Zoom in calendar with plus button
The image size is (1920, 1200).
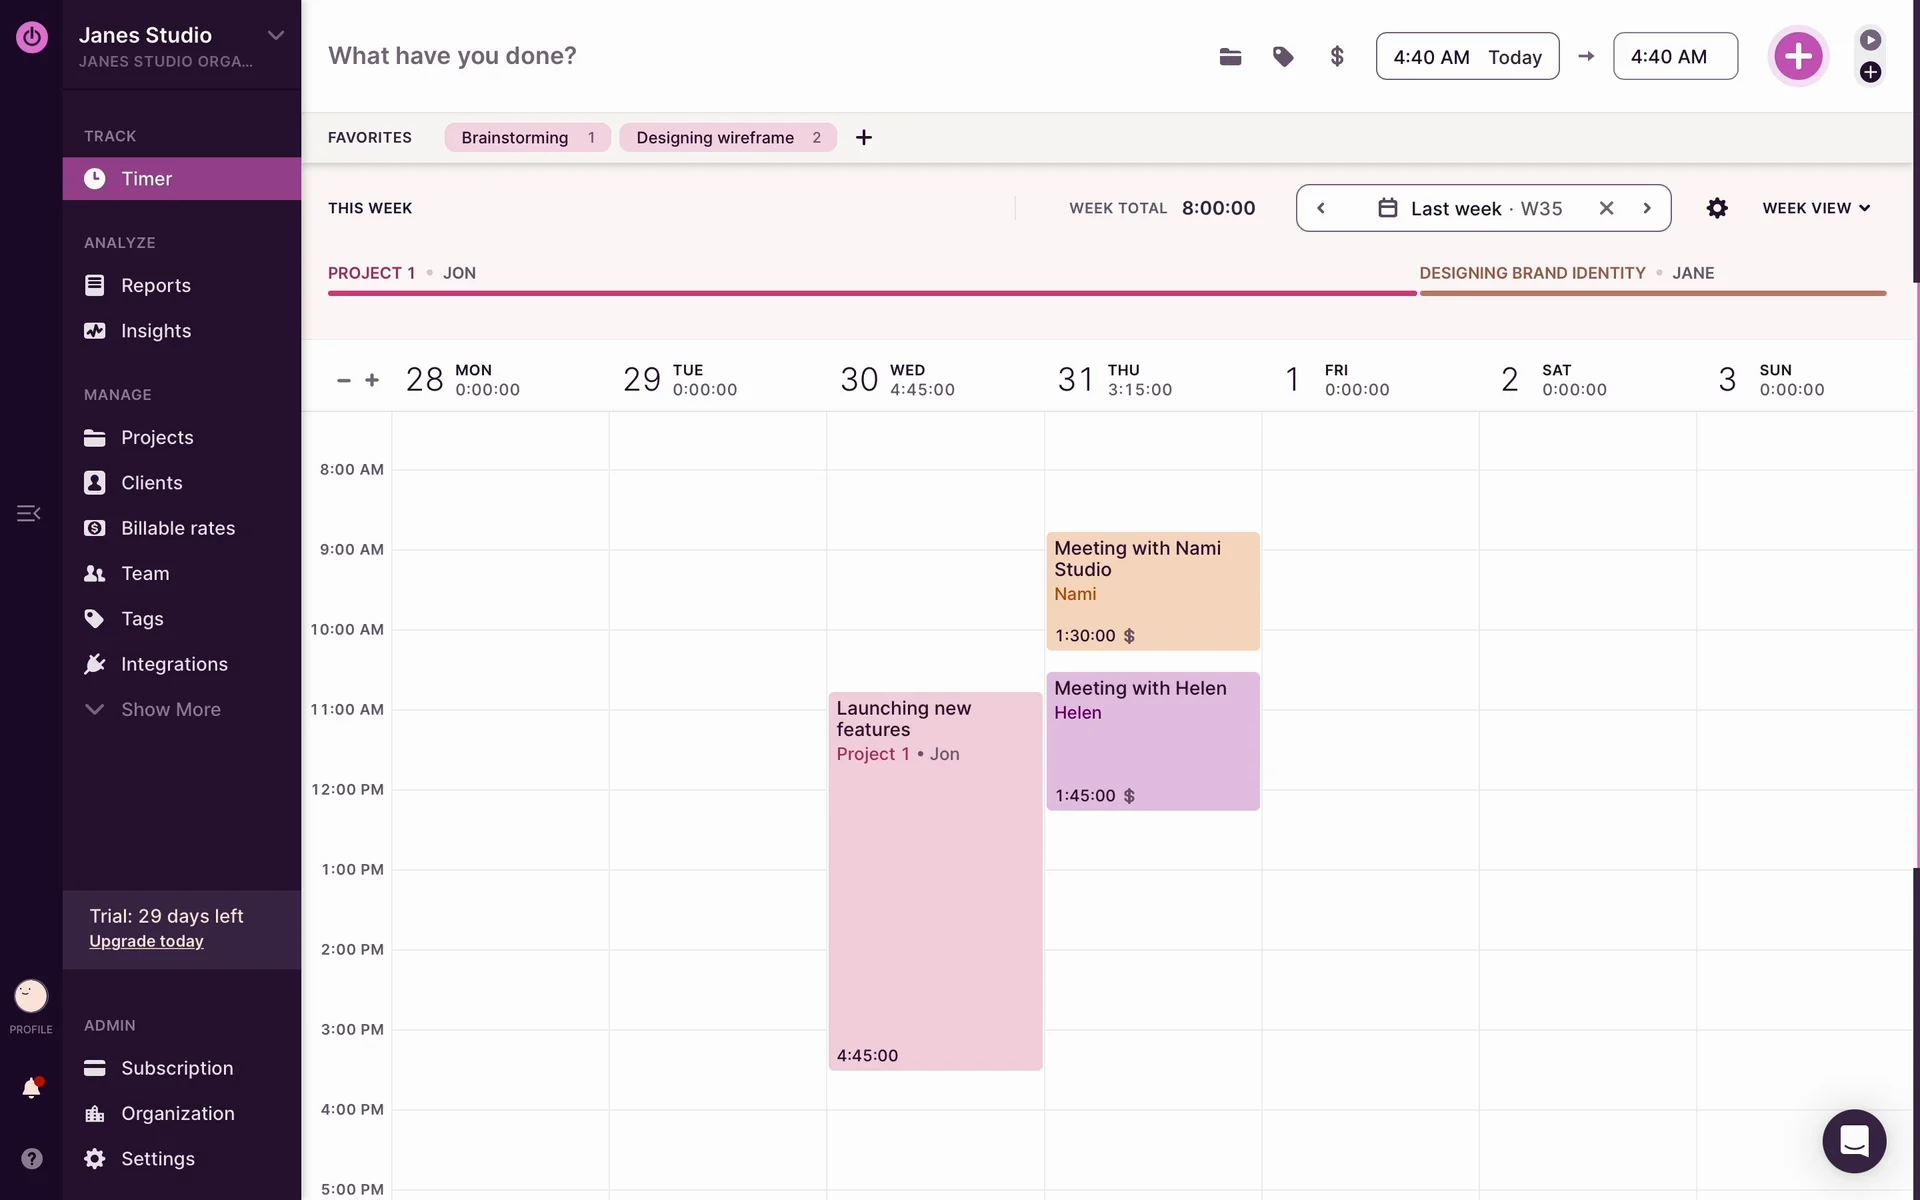[x=372, y=380]
